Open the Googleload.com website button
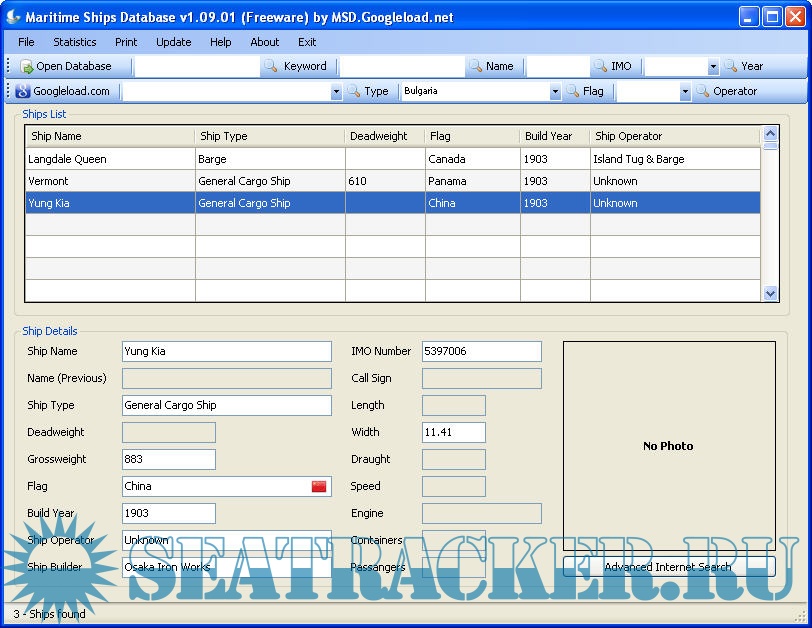Screen dimensions: 812x628 click(x=63, y=91)
